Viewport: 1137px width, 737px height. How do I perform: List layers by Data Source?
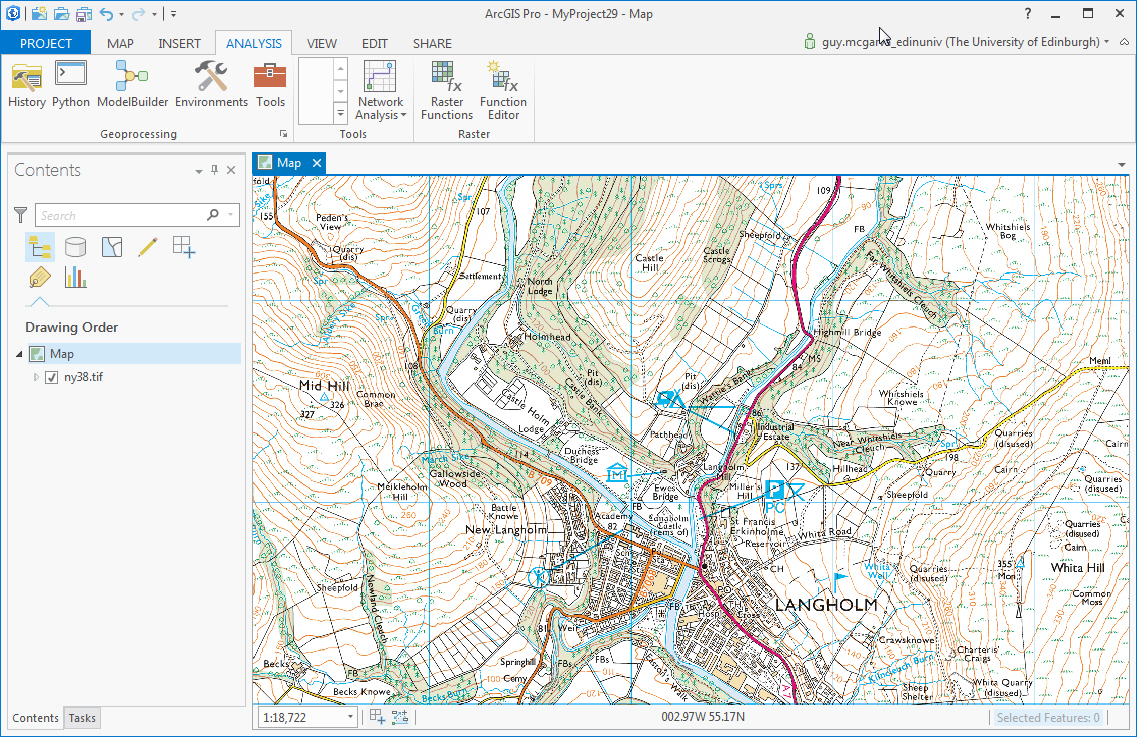point(75,247)
